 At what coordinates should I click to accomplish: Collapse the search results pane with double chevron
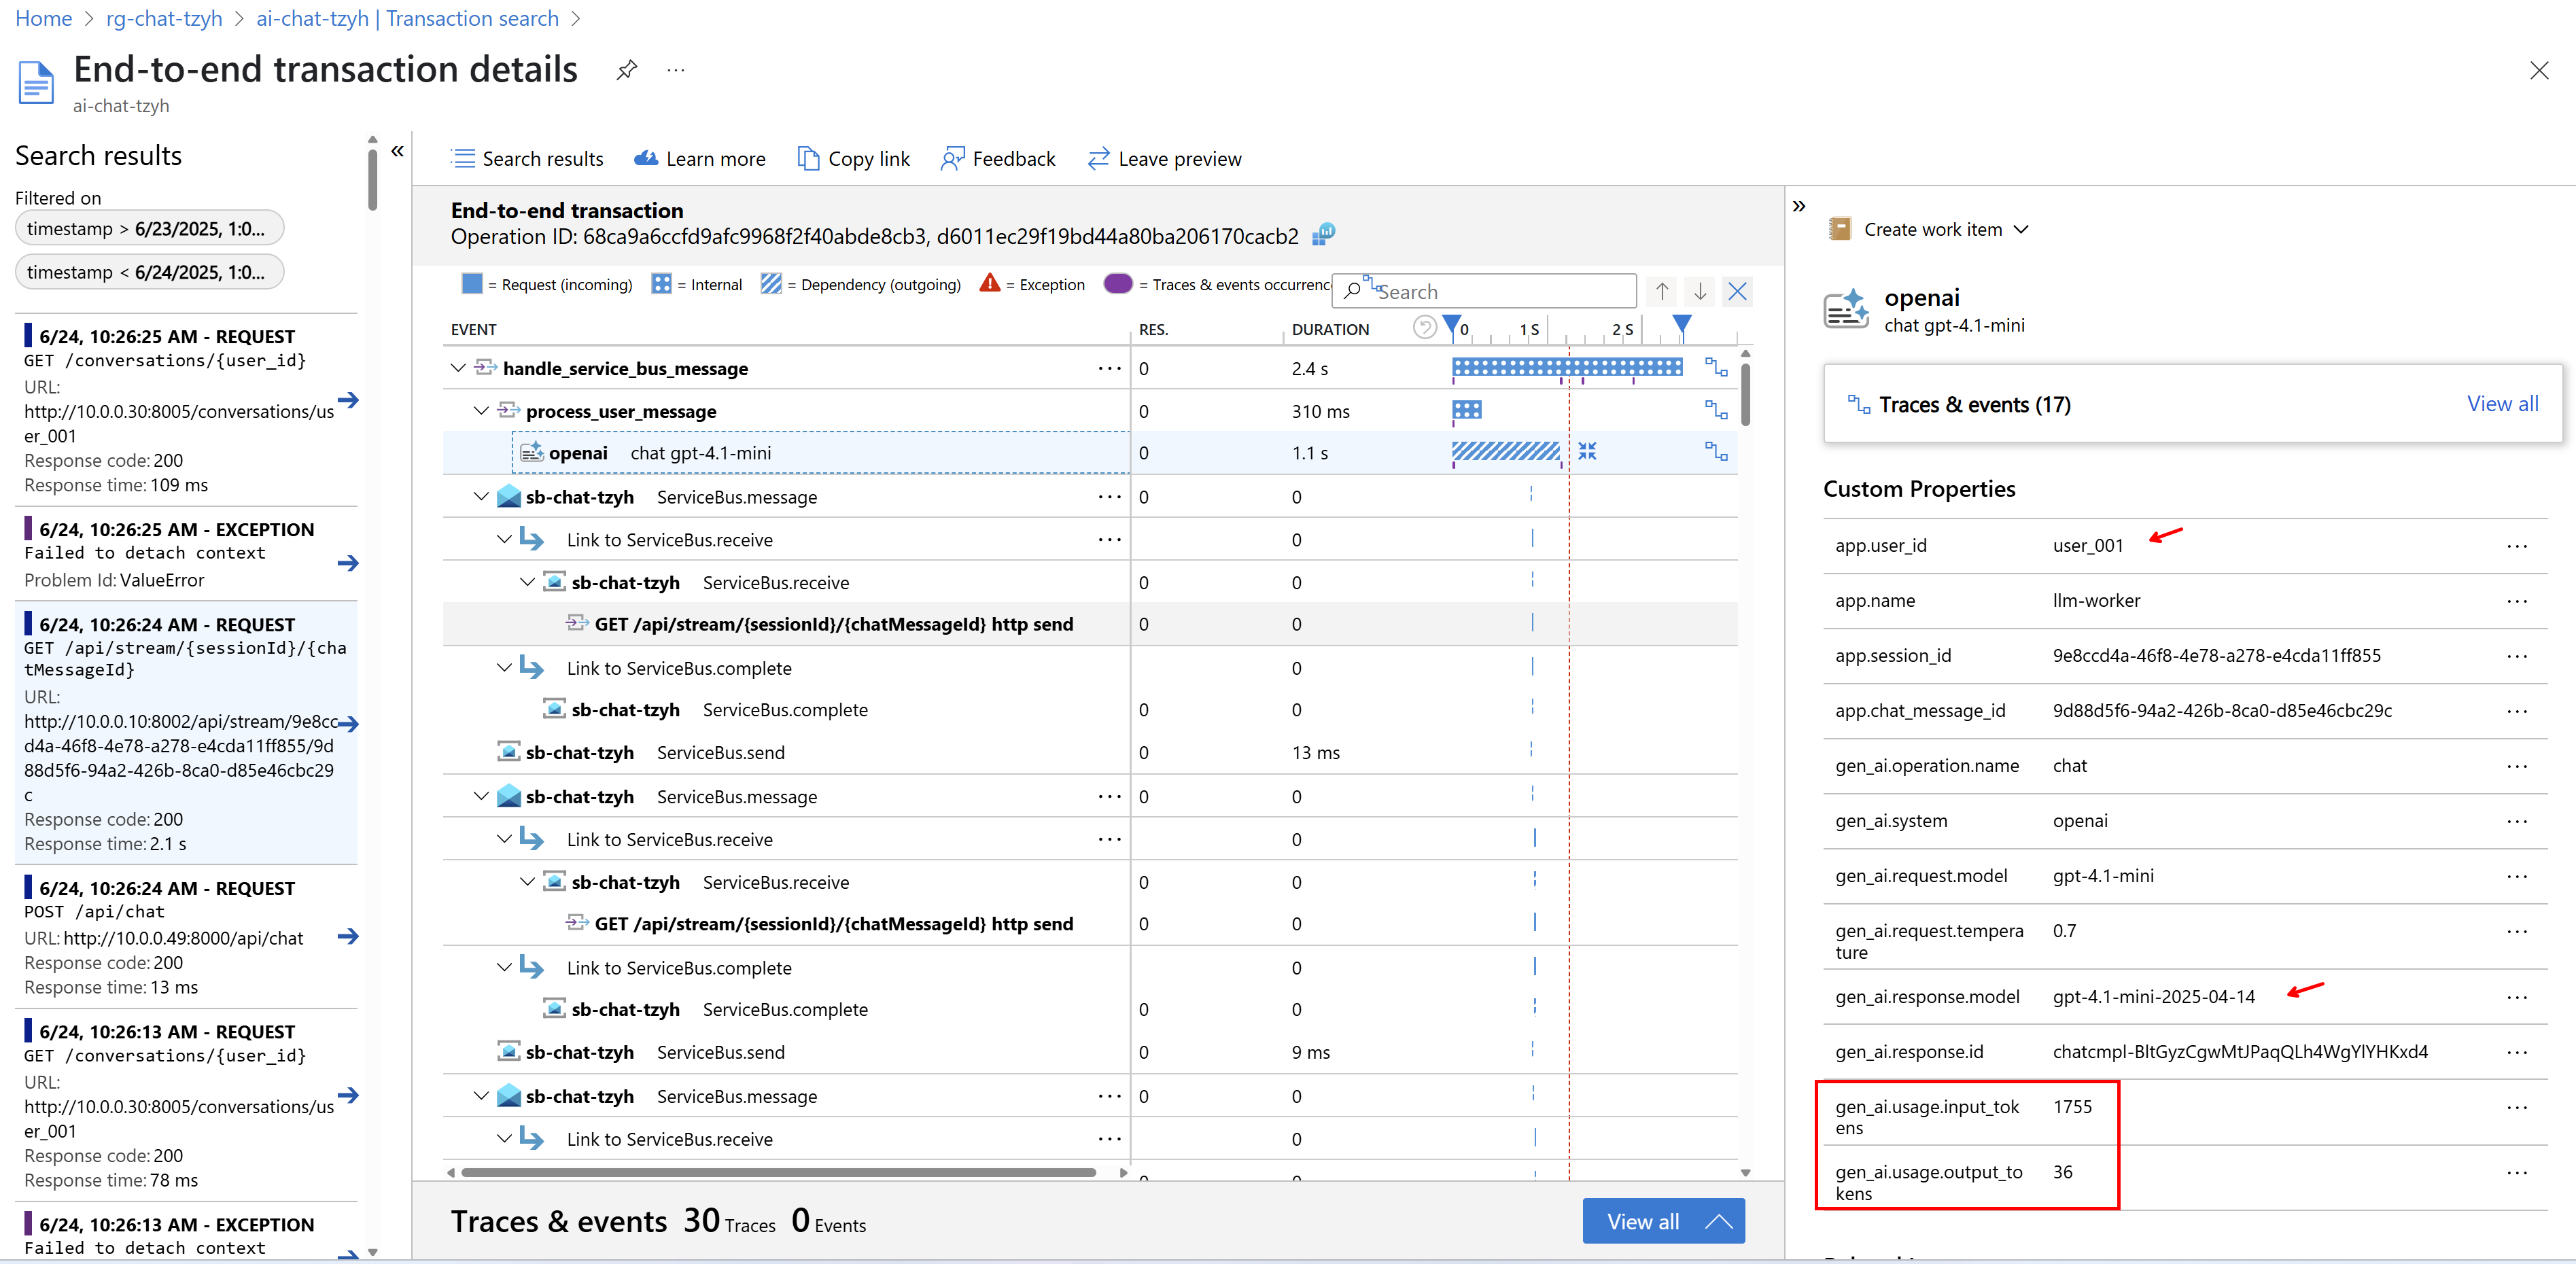point(397,151)
